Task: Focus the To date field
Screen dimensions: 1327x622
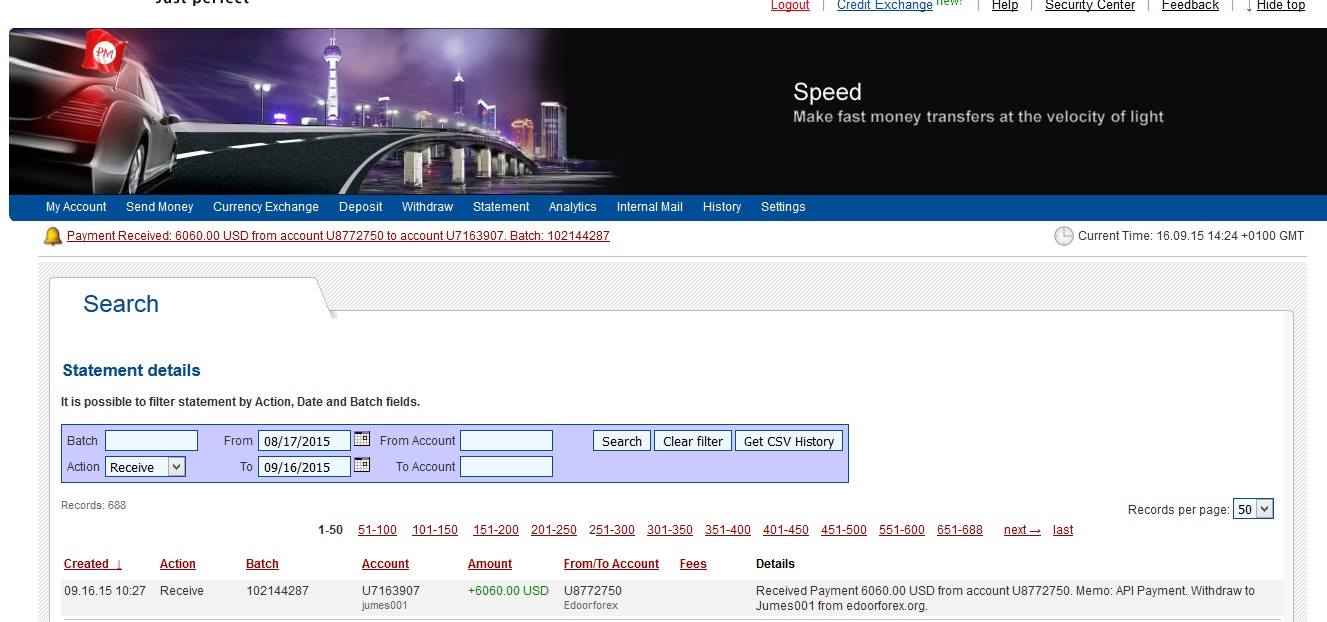Action: (304, 467)
